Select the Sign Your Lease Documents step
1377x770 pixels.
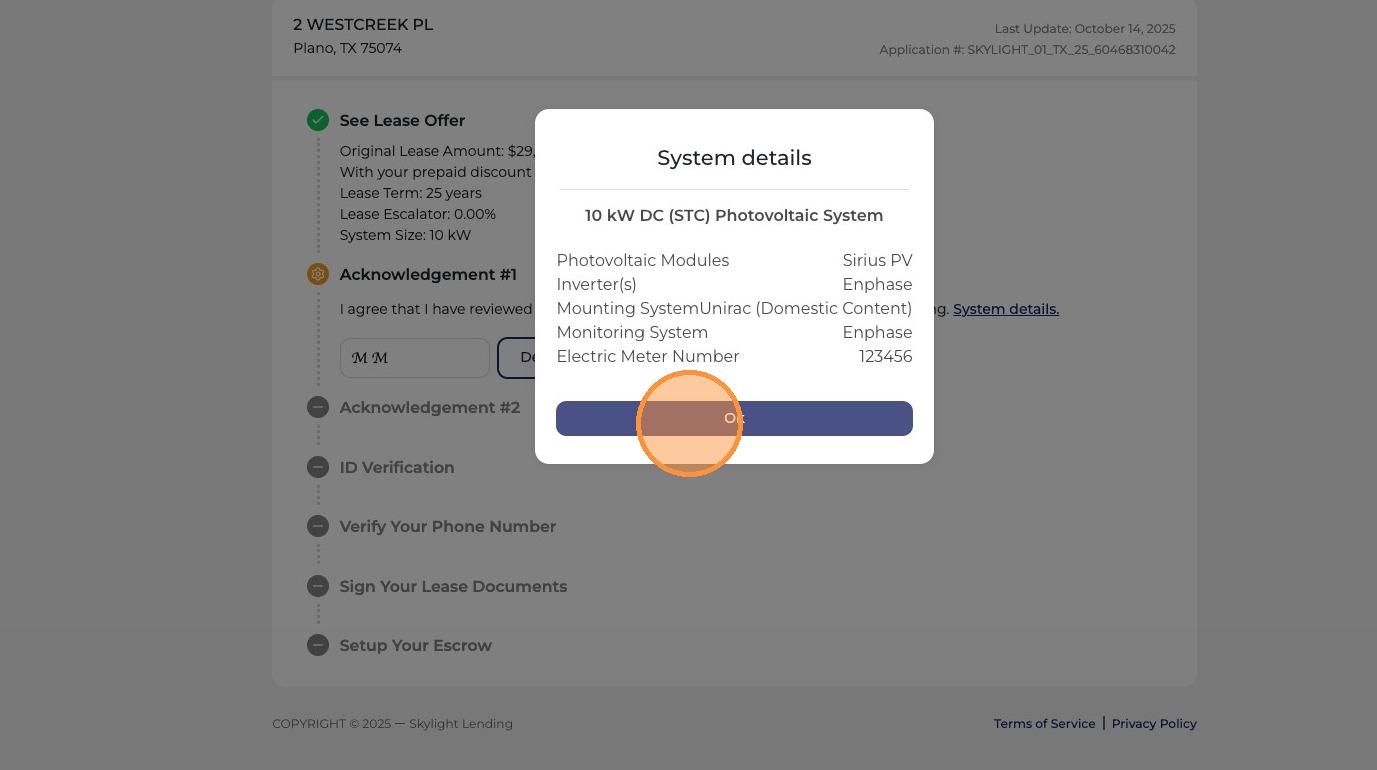click(x=453, y=586)
